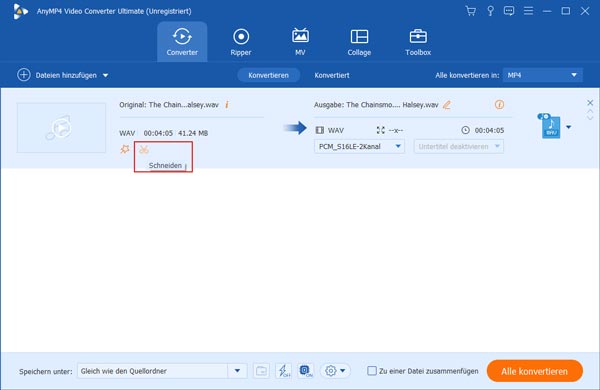The height and width of the screenshot is (390, 600).
Task: Check Zu einer Datei zusammenfügen
Action: (x=372, y=370)
